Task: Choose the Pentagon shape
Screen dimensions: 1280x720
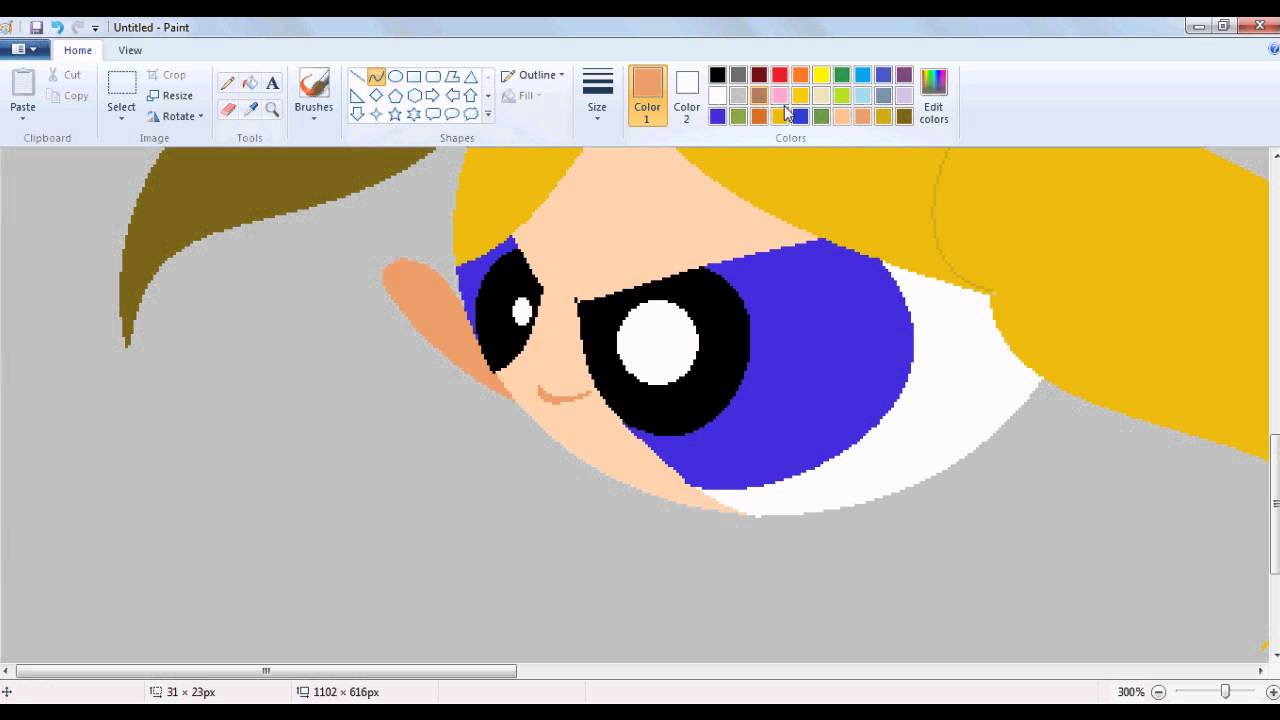Action: pyautogui.click(x=395, y=96)
